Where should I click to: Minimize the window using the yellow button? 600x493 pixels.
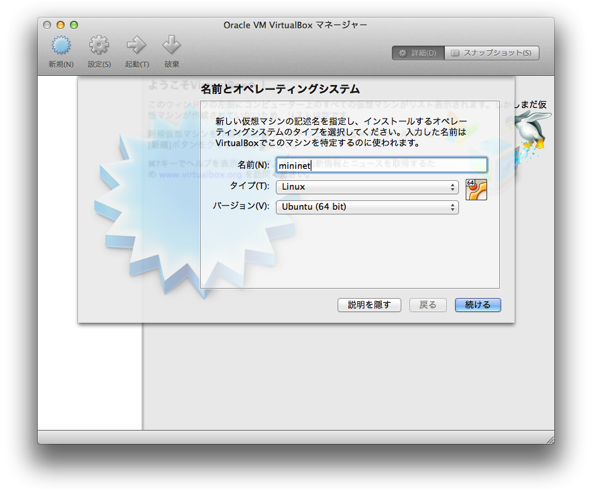[x=61, y=23]
